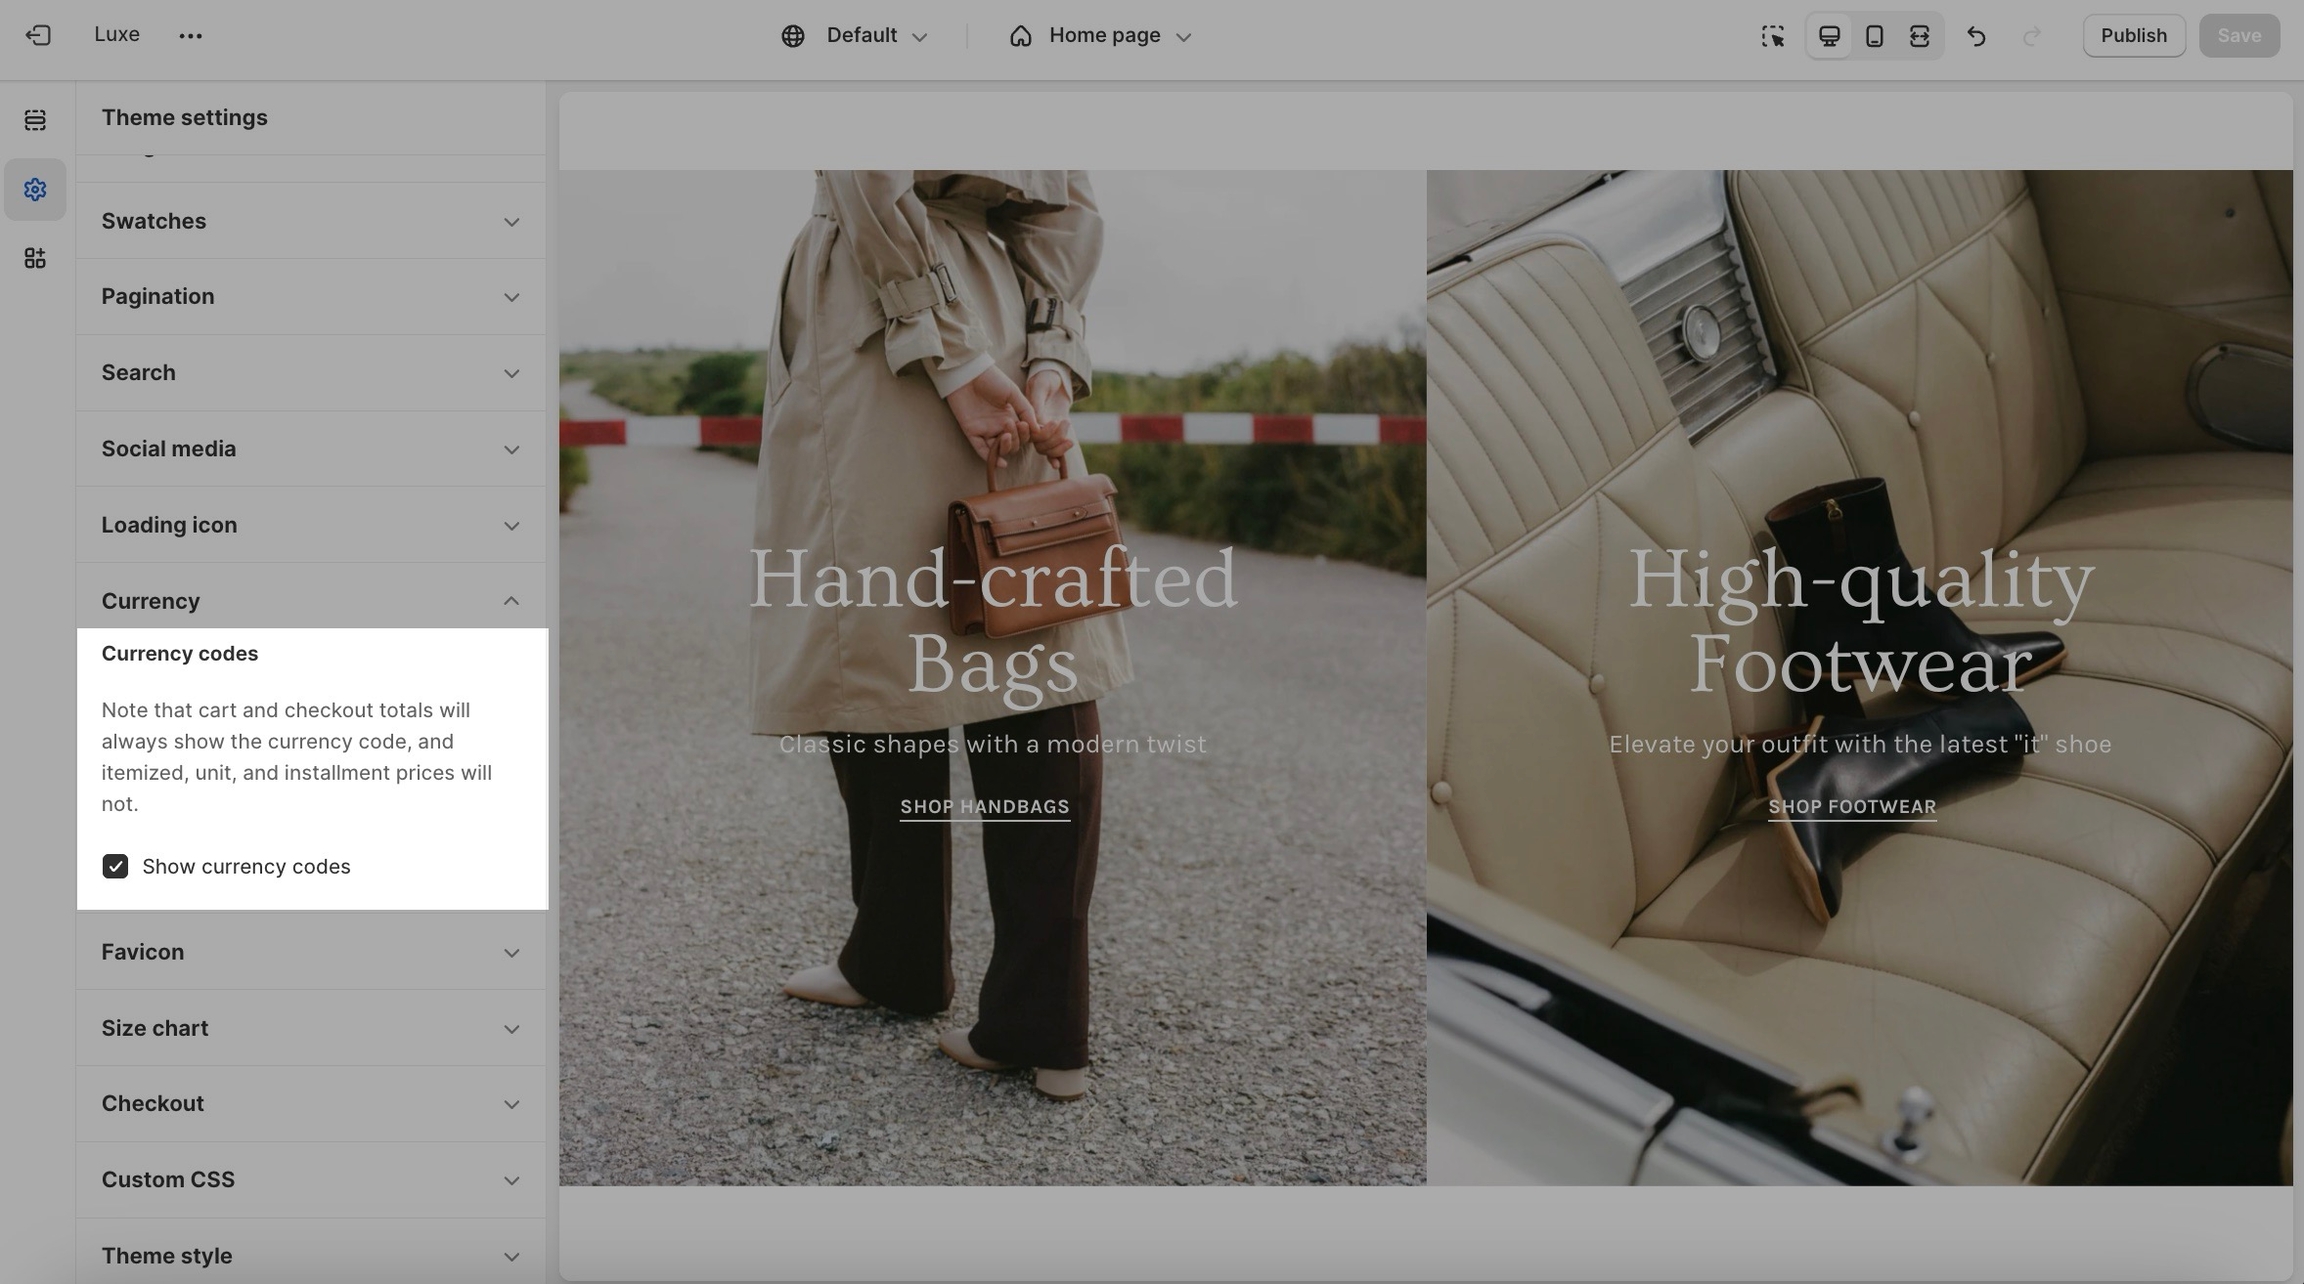
Task: Expand the Custom CSS section
Action: point(310,1180)
